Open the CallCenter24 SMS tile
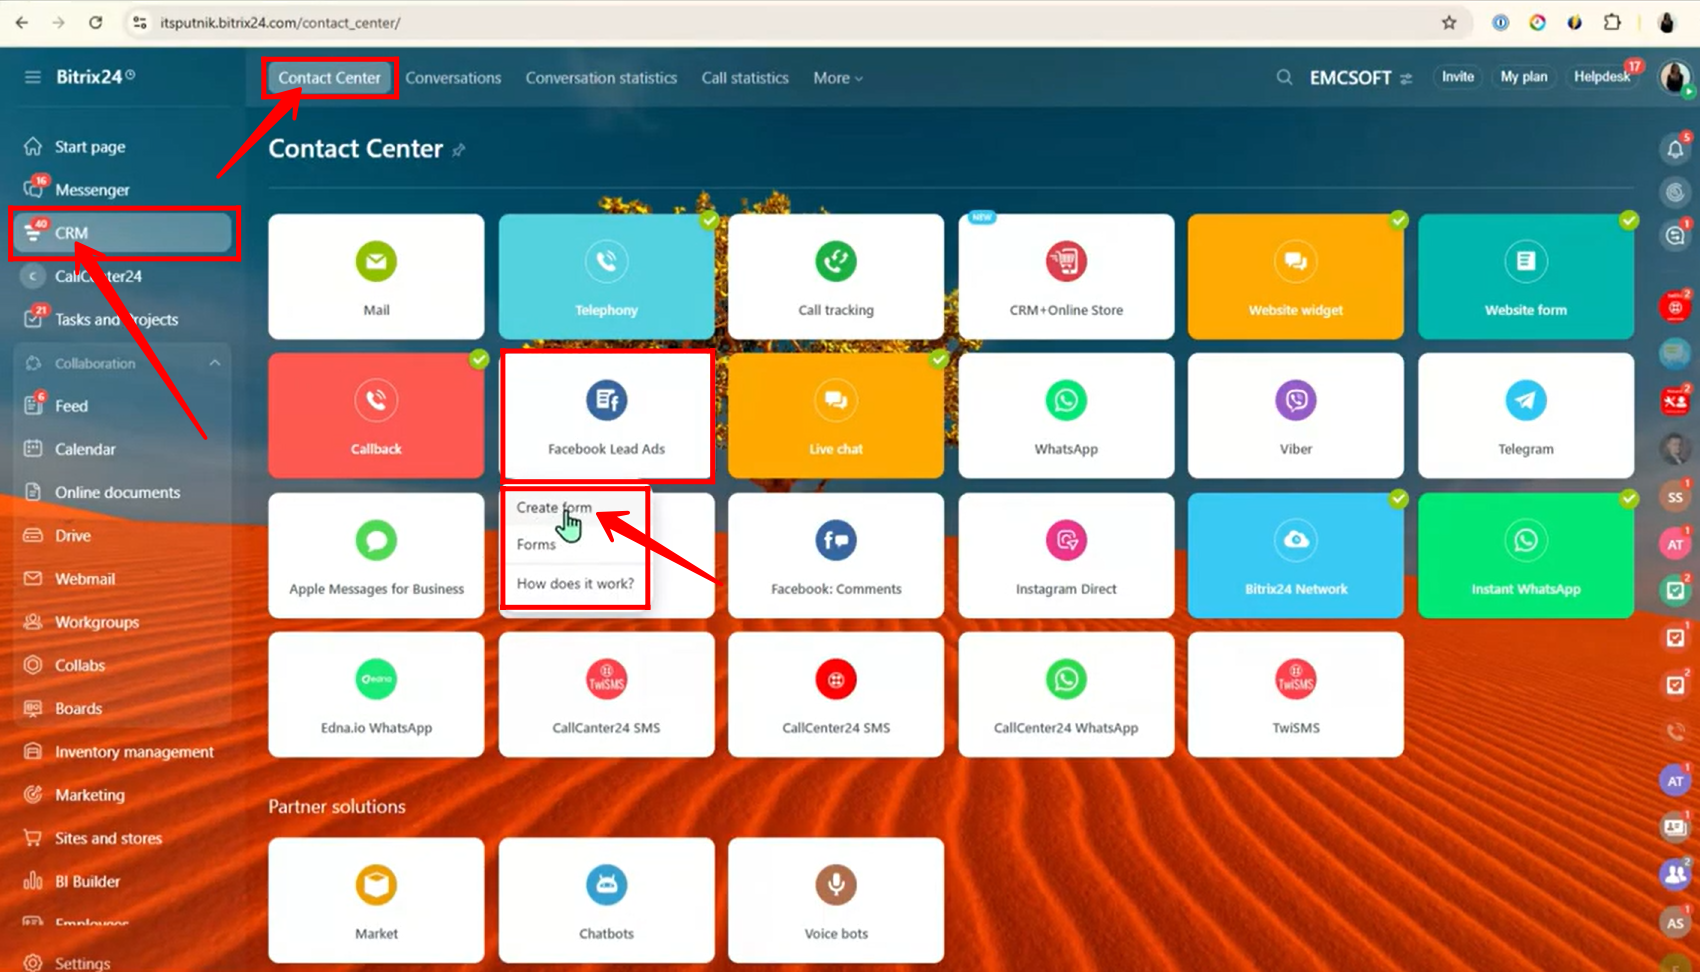 836,694
